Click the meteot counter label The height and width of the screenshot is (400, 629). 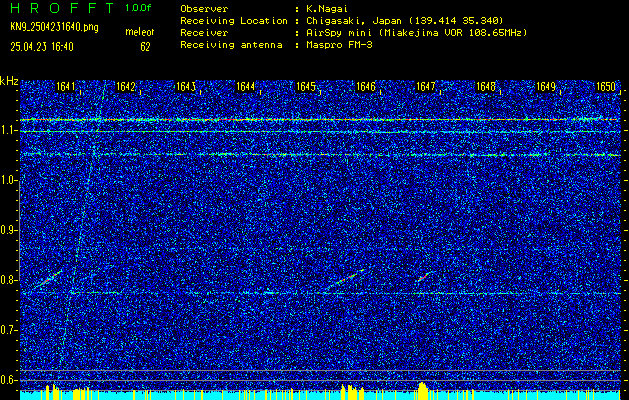point(140,32)
